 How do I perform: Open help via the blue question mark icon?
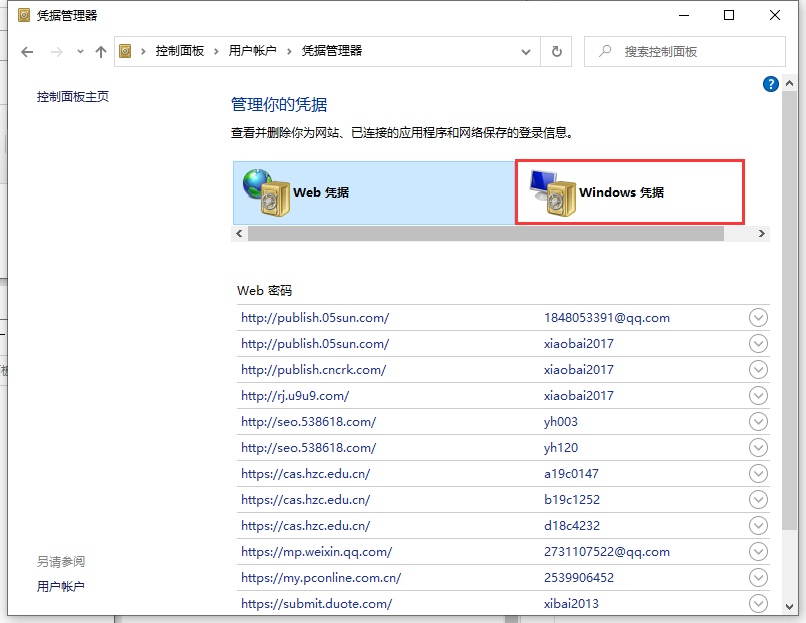pos(770,84)
